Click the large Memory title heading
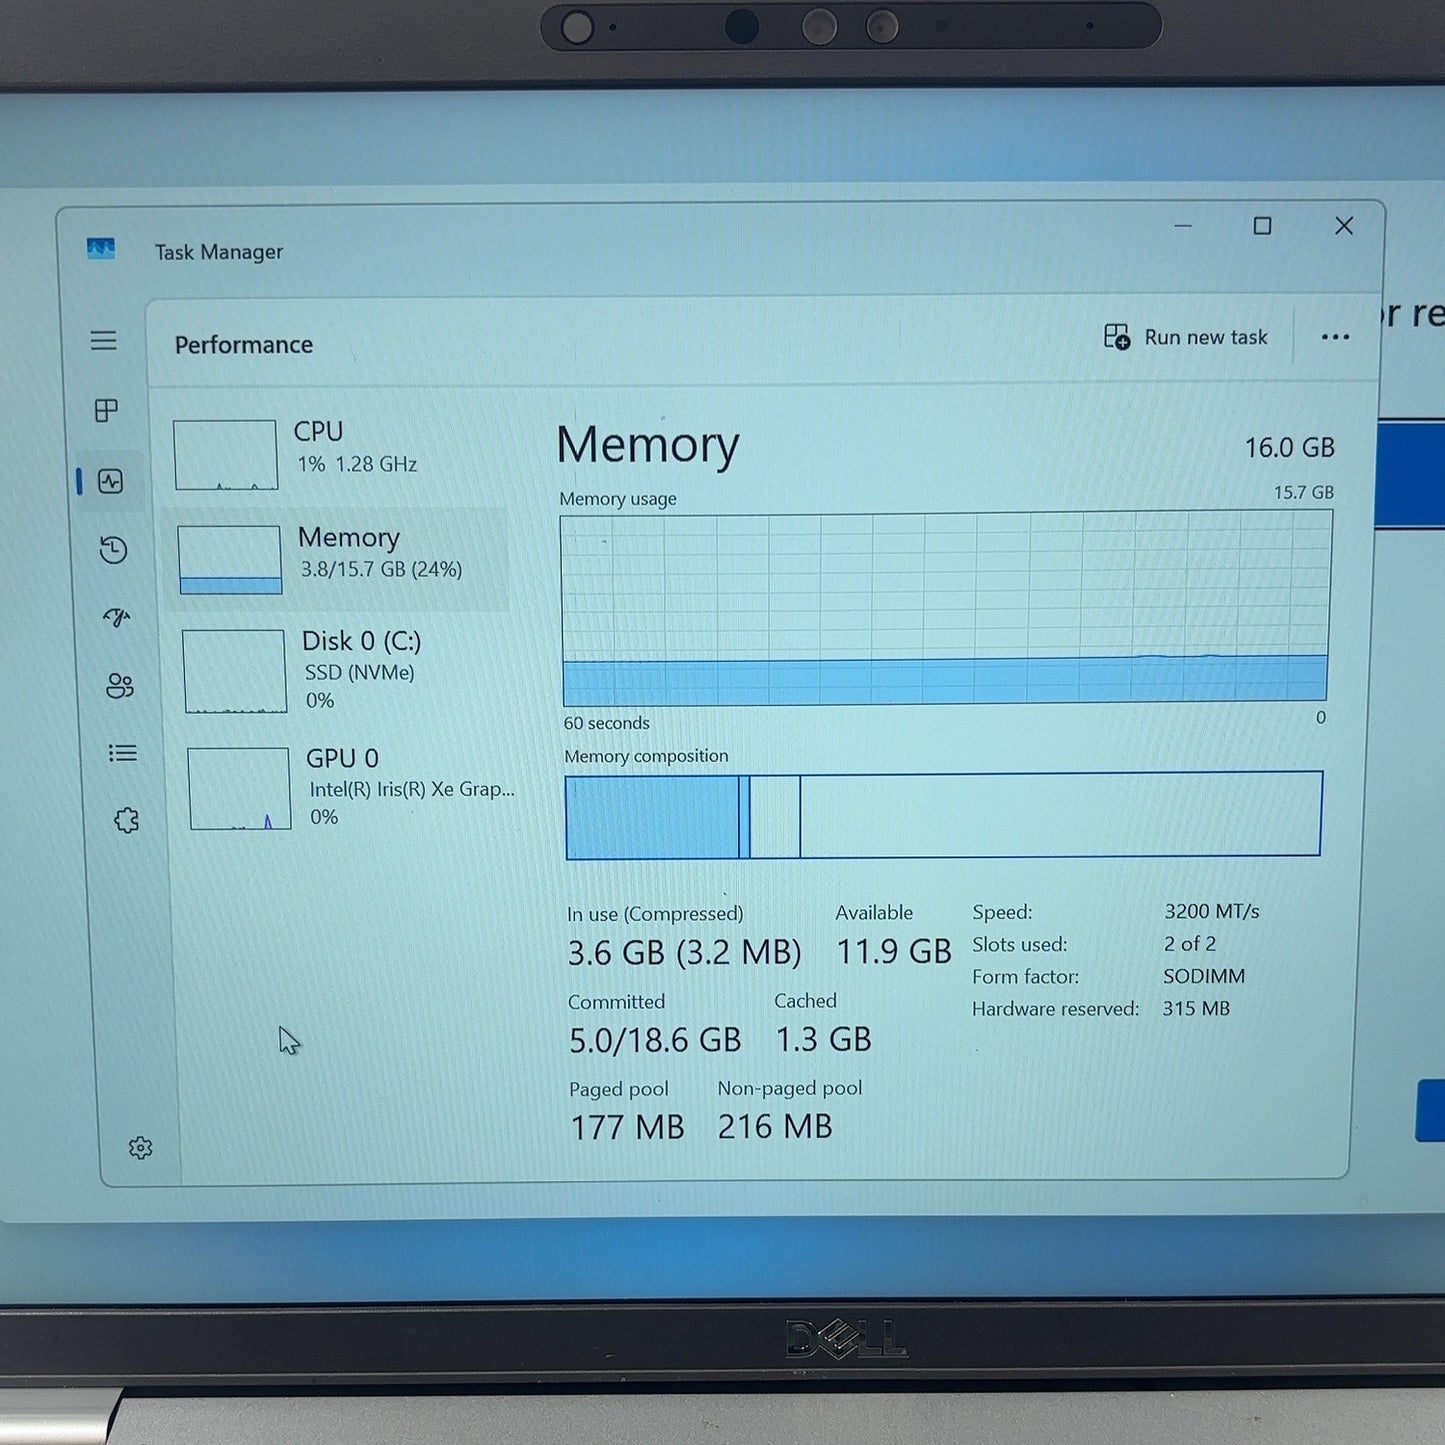This screenshot has width=1445, height=1445. pos(648,446)
